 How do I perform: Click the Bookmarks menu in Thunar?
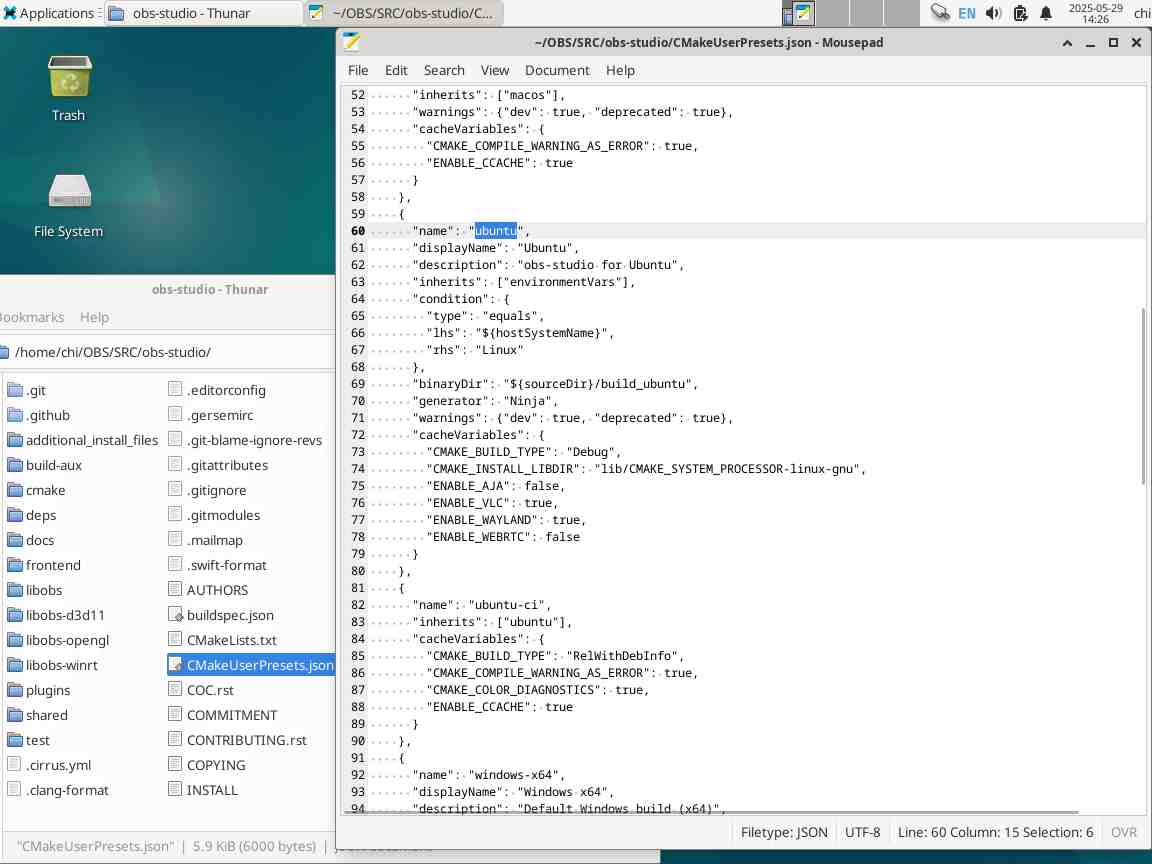click(30, 317)
